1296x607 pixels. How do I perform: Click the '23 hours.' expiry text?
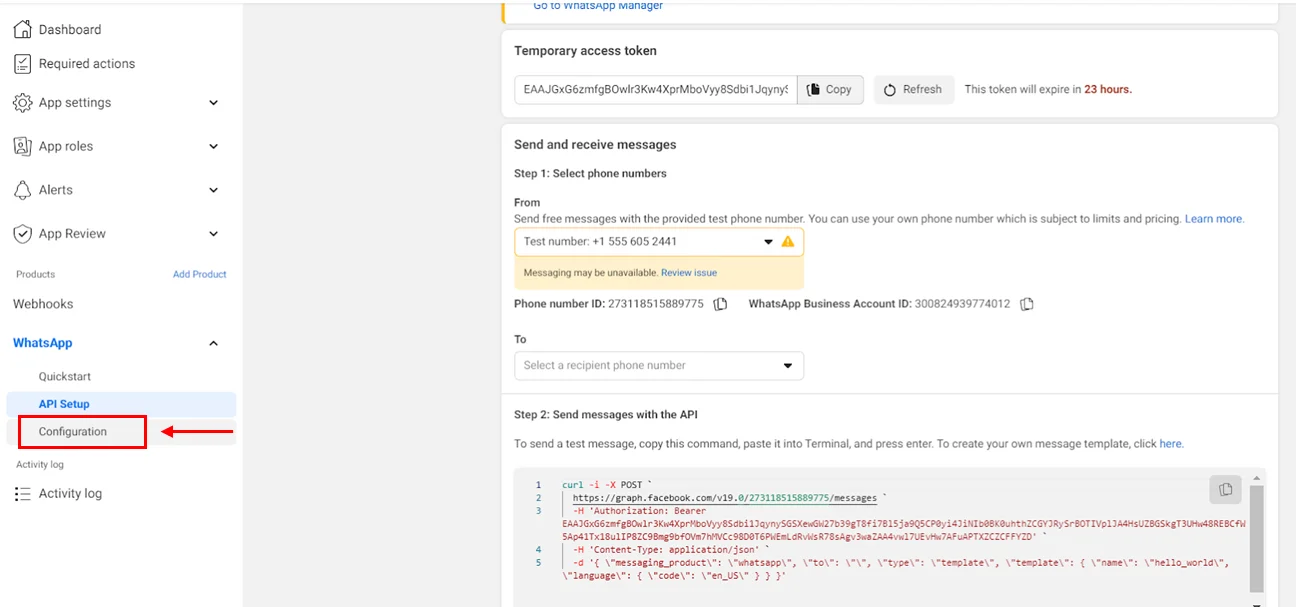(1108, 89)
